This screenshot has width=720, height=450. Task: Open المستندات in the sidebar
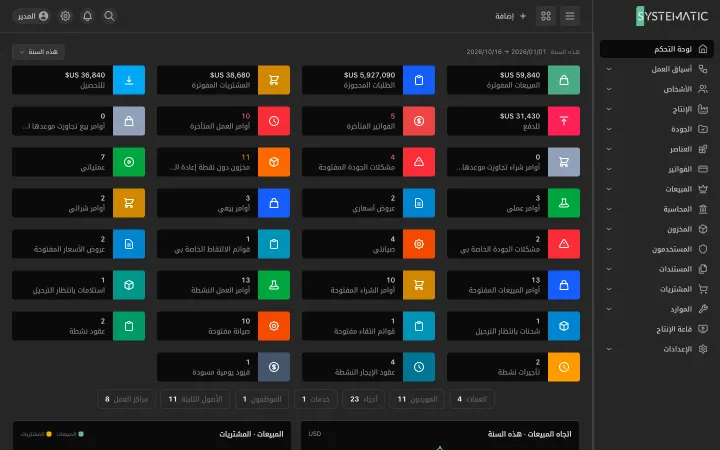point(657,269)
